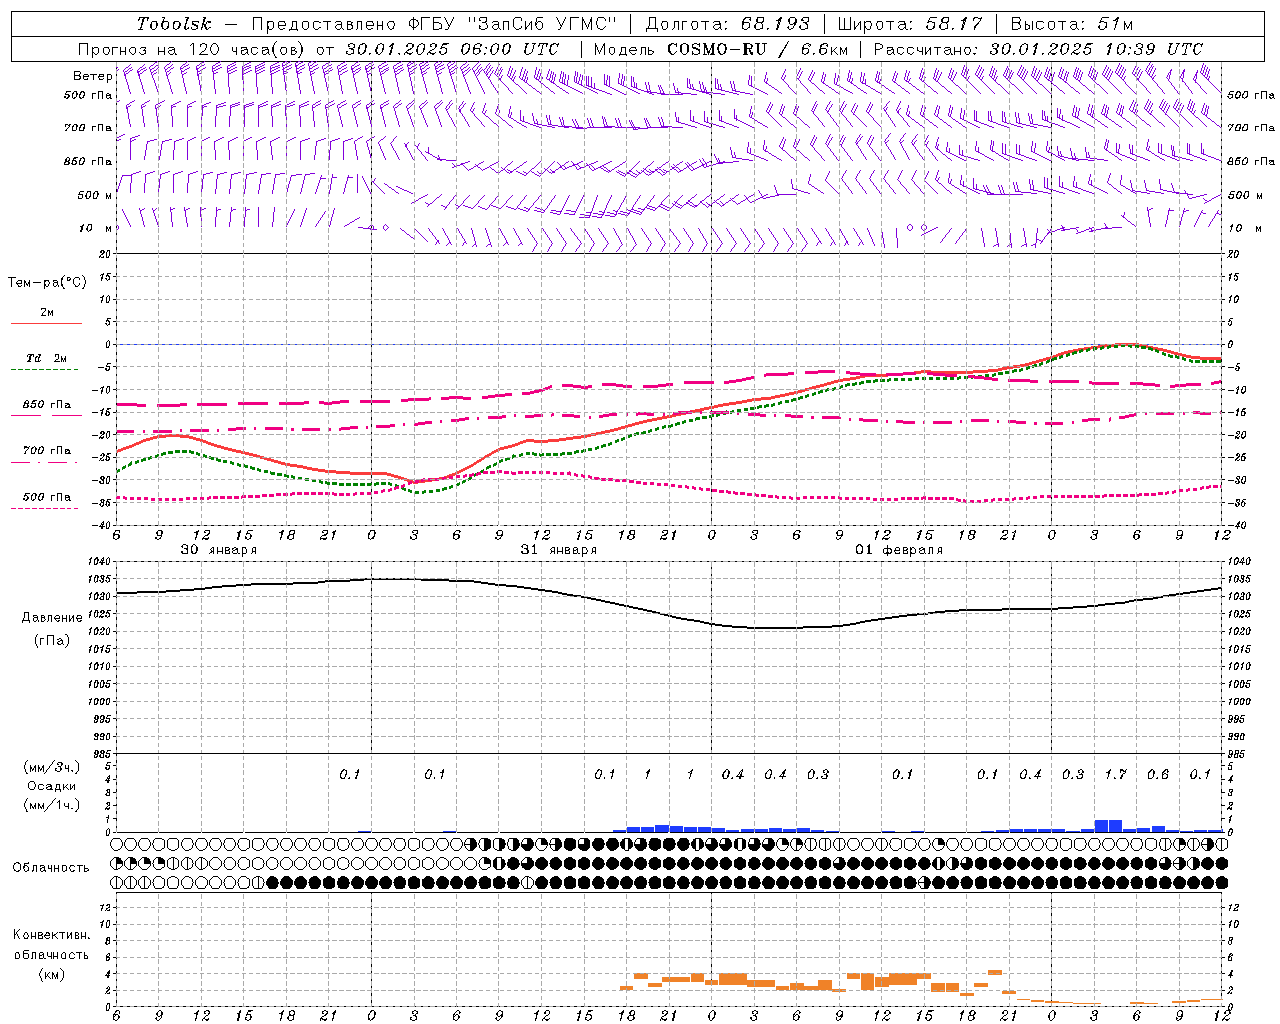Image resolution: width=1280 pixels, height=1024 pixels.
Task: Click the Давление pressure panel label
Action: [52, 618]
